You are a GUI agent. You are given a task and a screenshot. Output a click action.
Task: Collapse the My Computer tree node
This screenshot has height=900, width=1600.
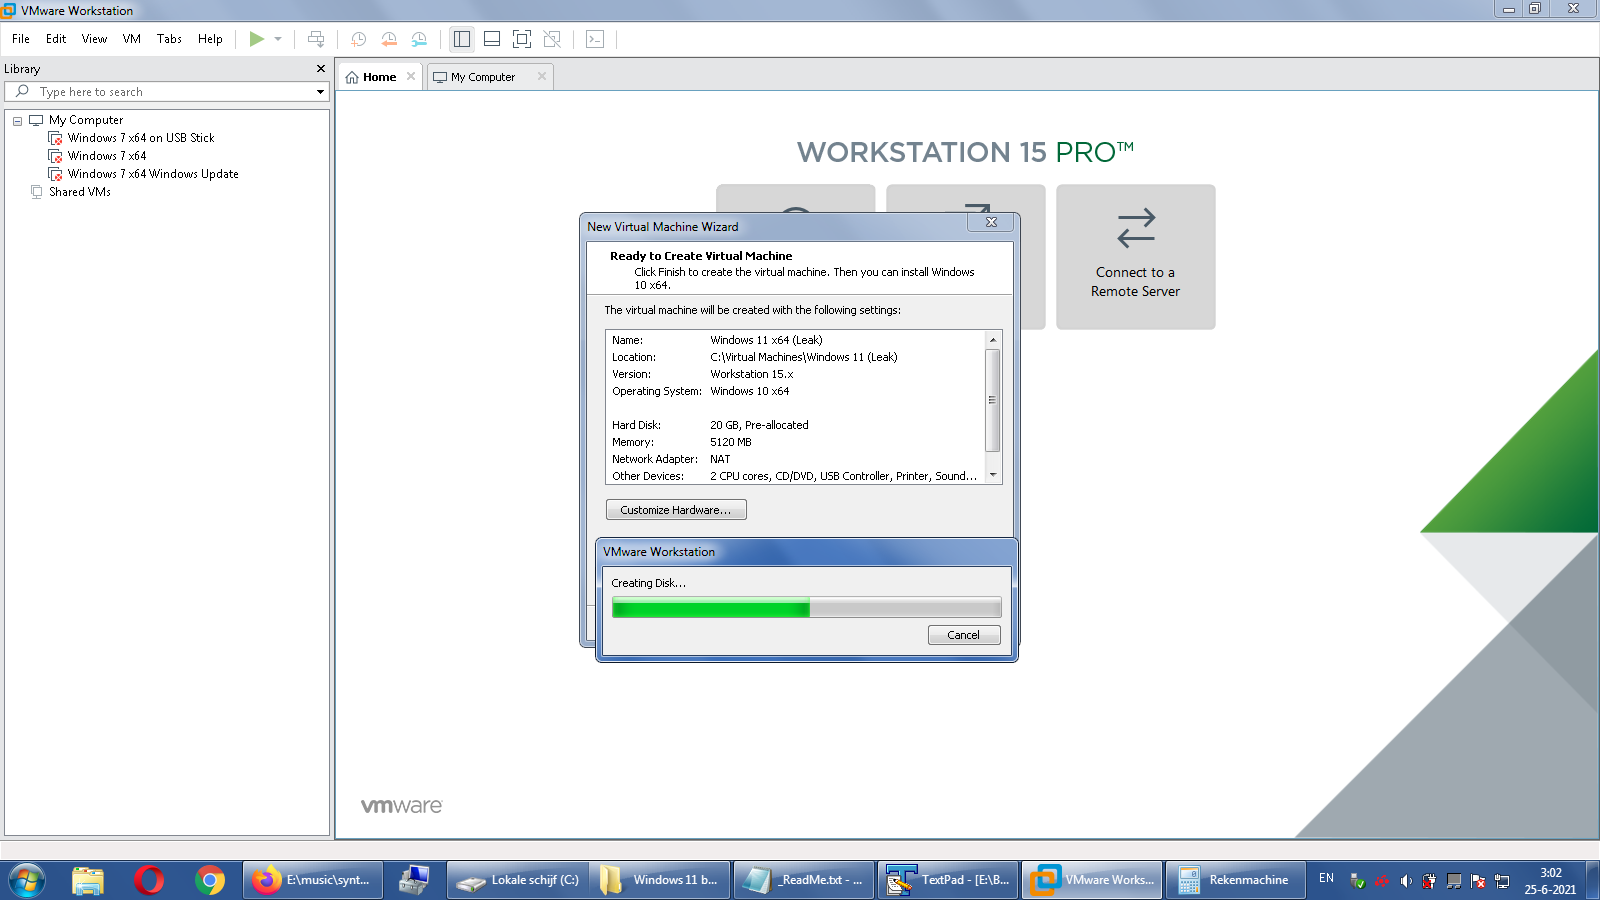(x=17, y=121)
